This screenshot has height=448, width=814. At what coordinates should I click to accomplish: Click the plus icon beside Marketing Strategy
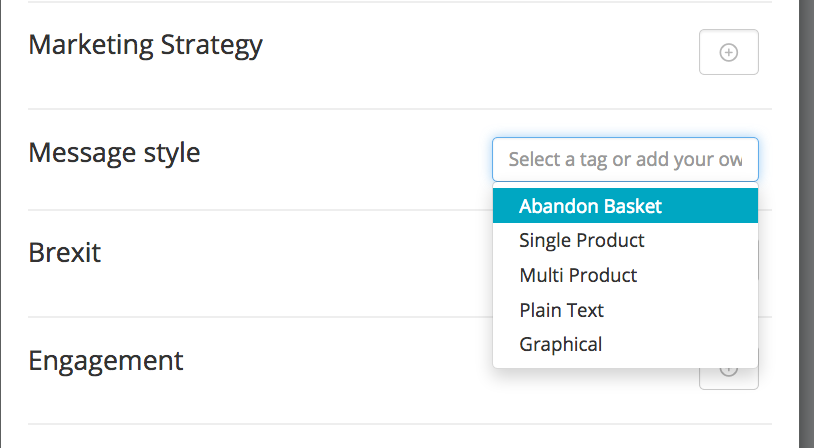pos(728,52)
